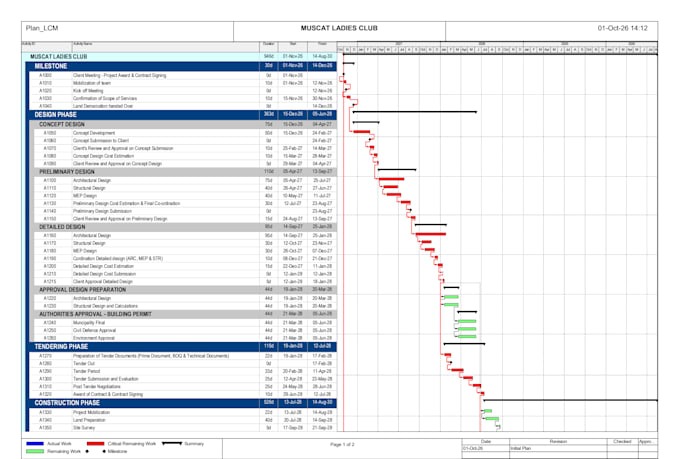Select activity ID A1120 MEP Design
This screenshot has height=459, width=680.
(x=185, y=196)
